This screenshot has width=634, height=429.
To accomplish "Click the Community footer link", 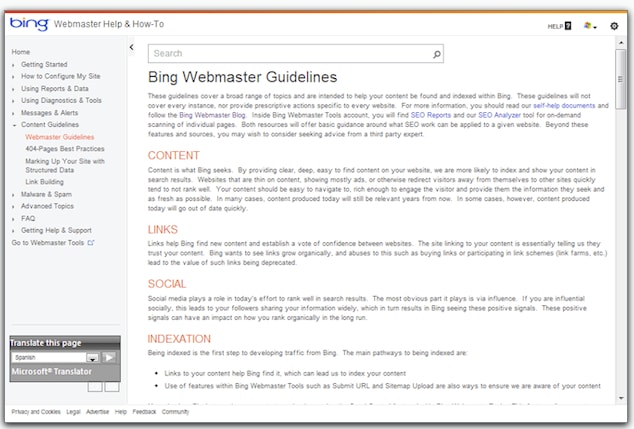I will pos(175,412).
